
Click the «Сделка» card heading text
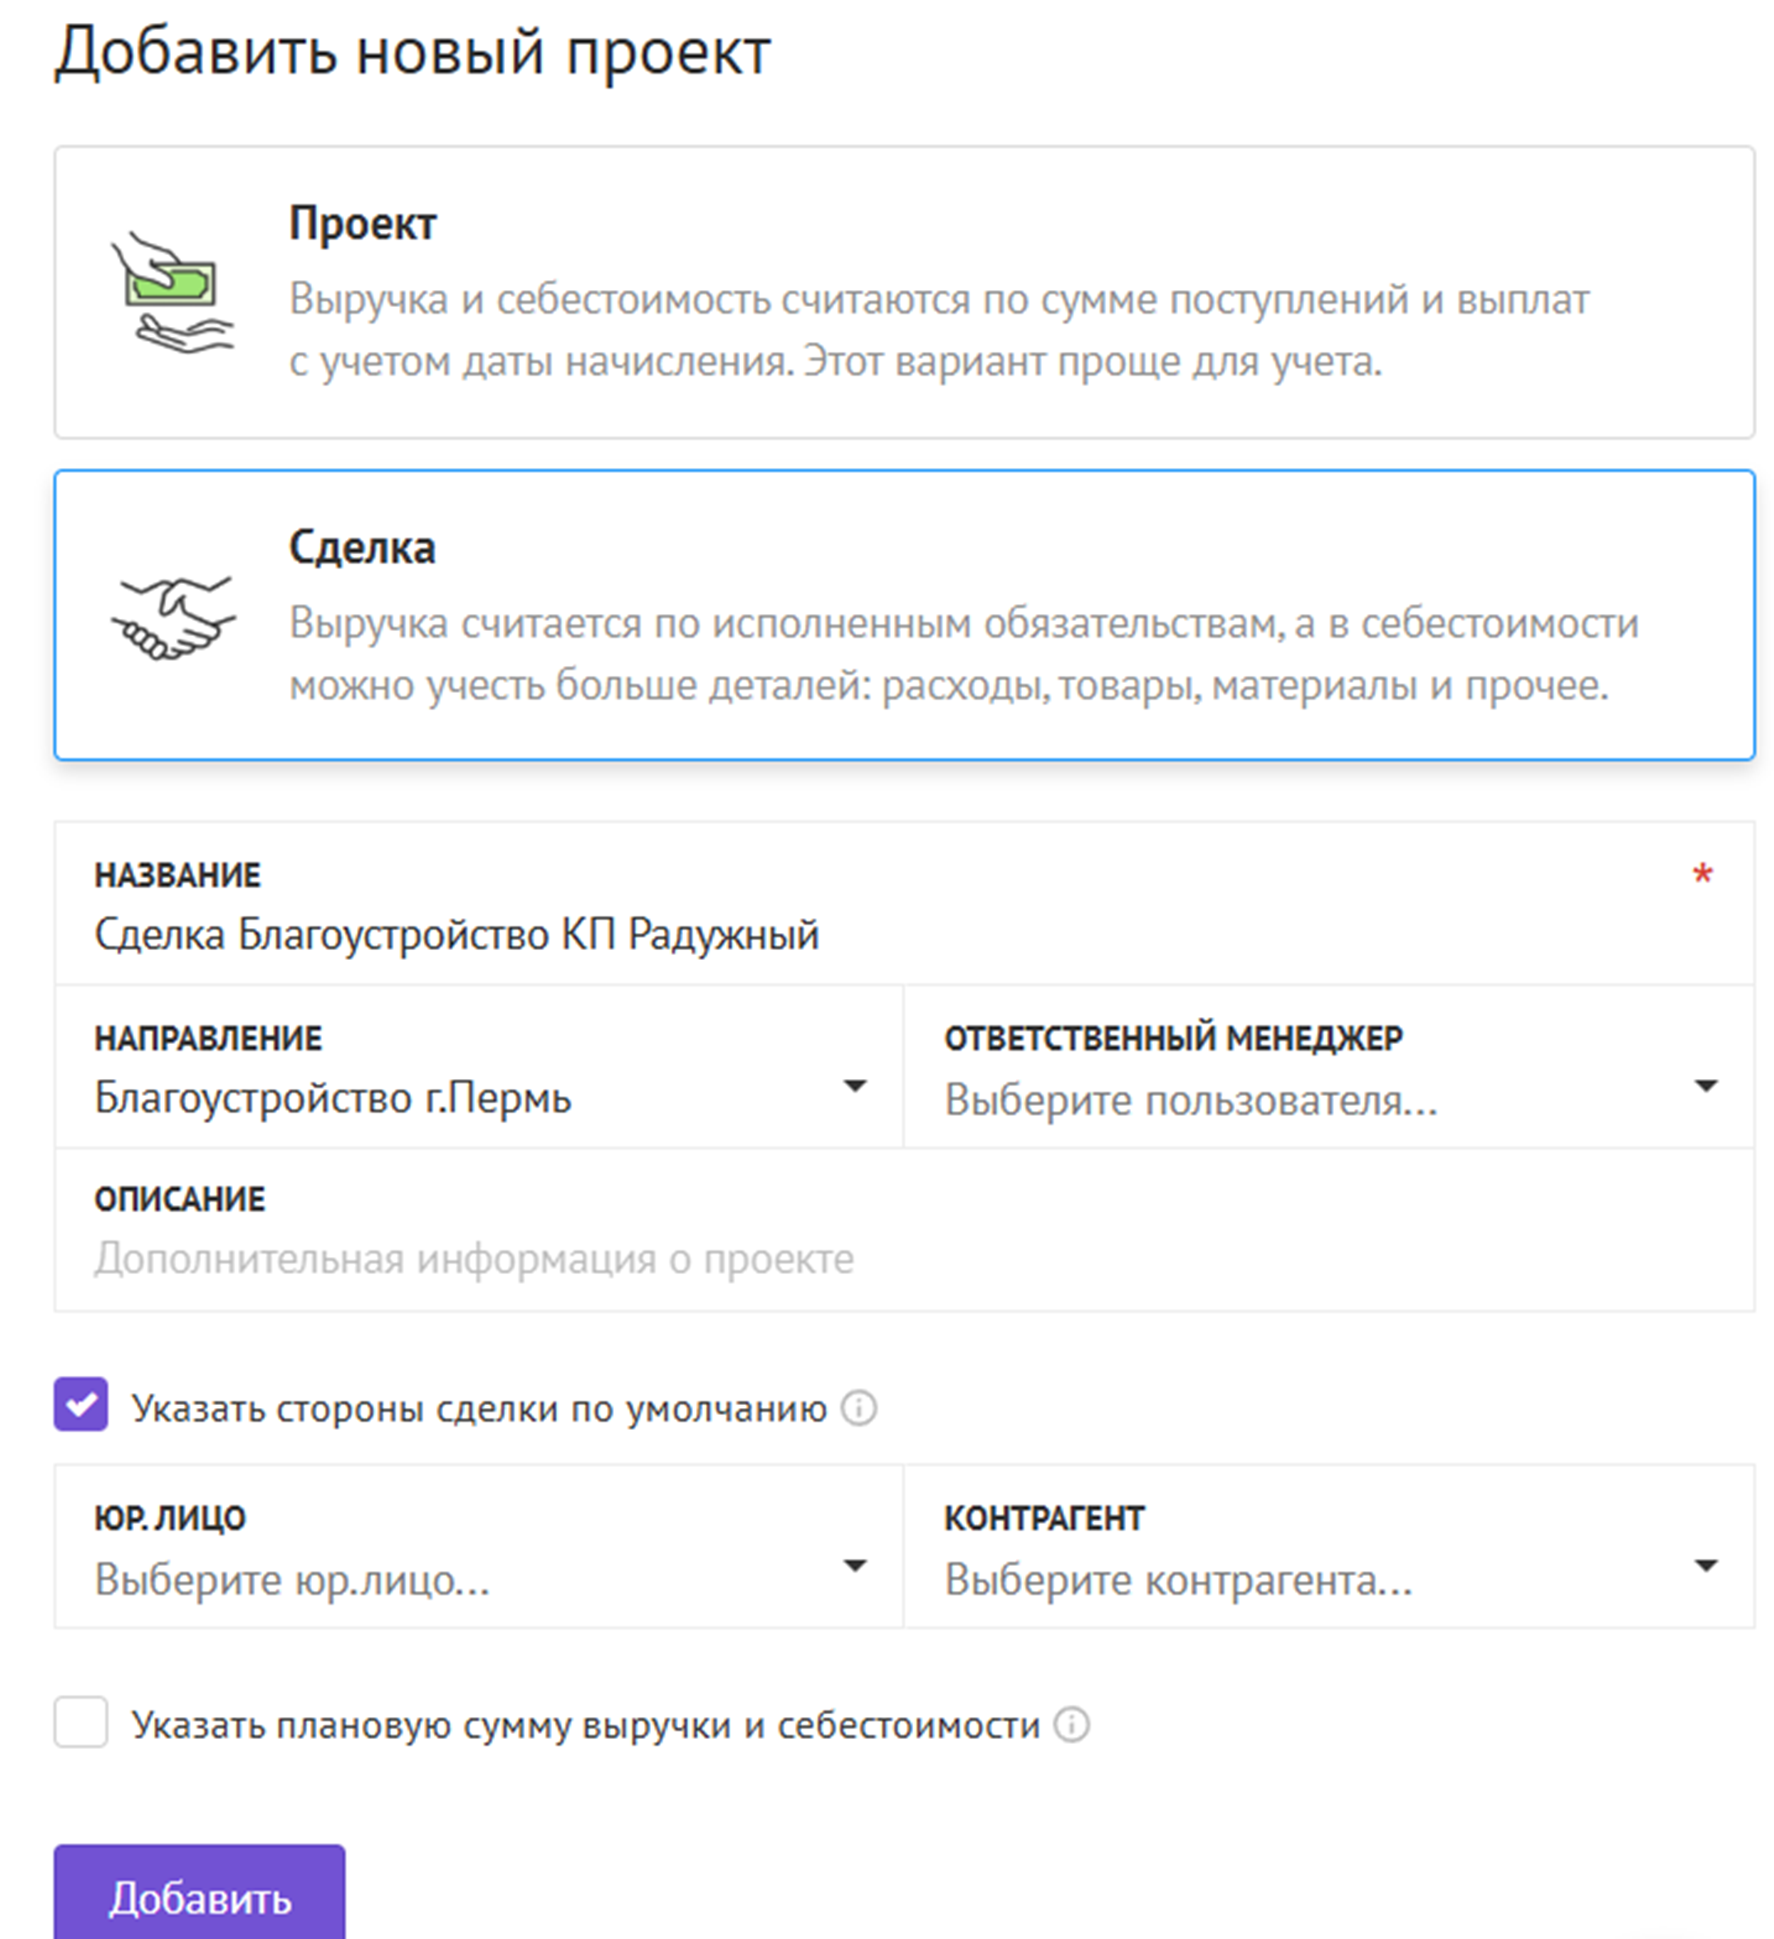pos(362,548)
